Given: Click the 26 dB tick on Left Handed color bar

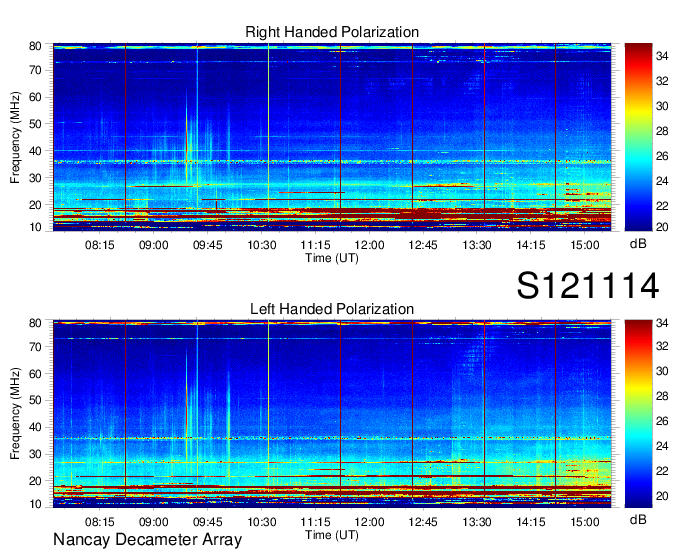Looking at the screenshot, I should [662, 421].
